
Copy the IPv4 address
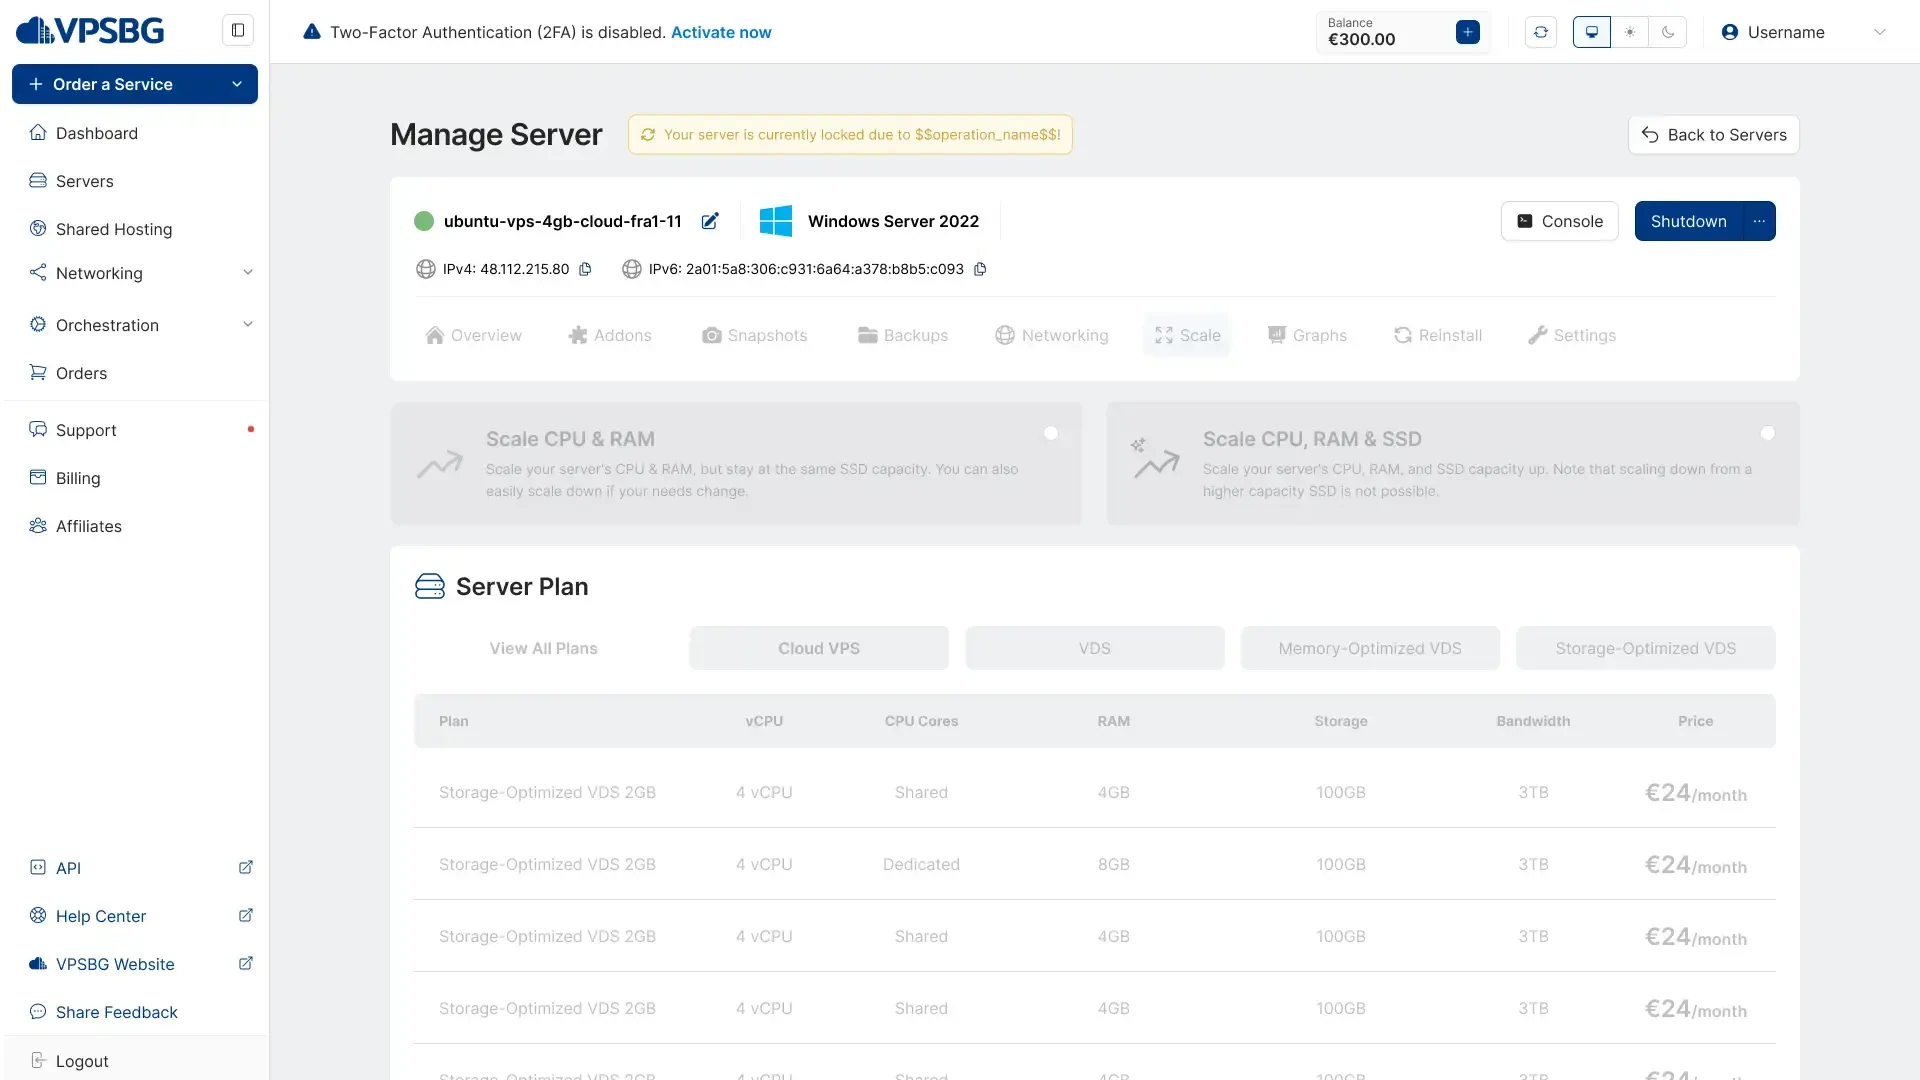(x=586, y=269)
